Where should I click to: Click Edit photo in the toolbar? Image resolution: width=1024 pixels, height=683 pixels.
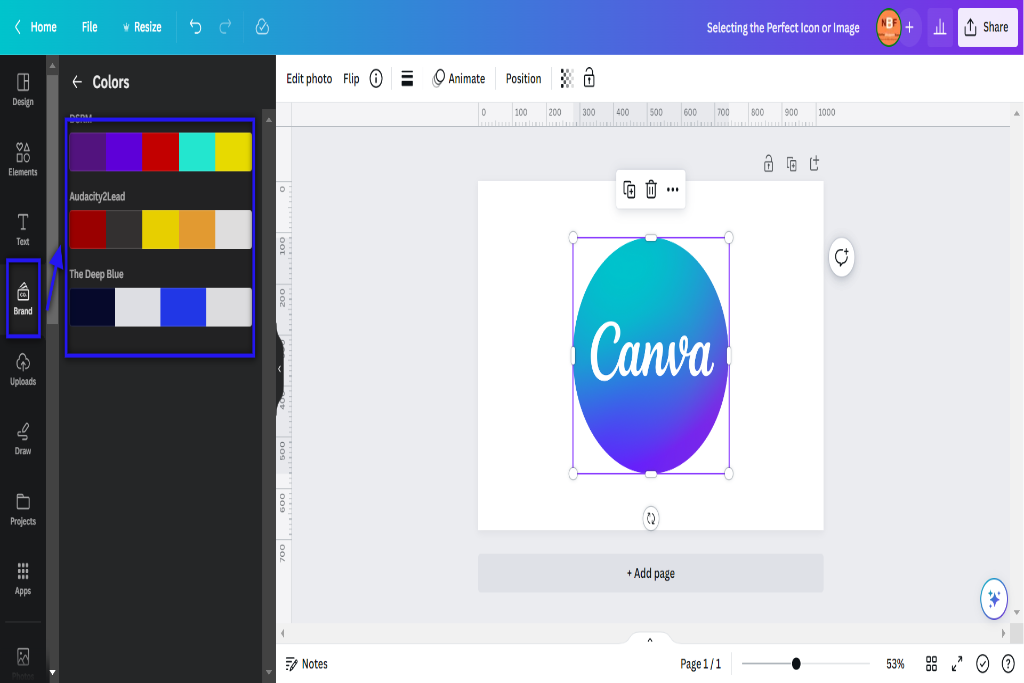[309, 78]
